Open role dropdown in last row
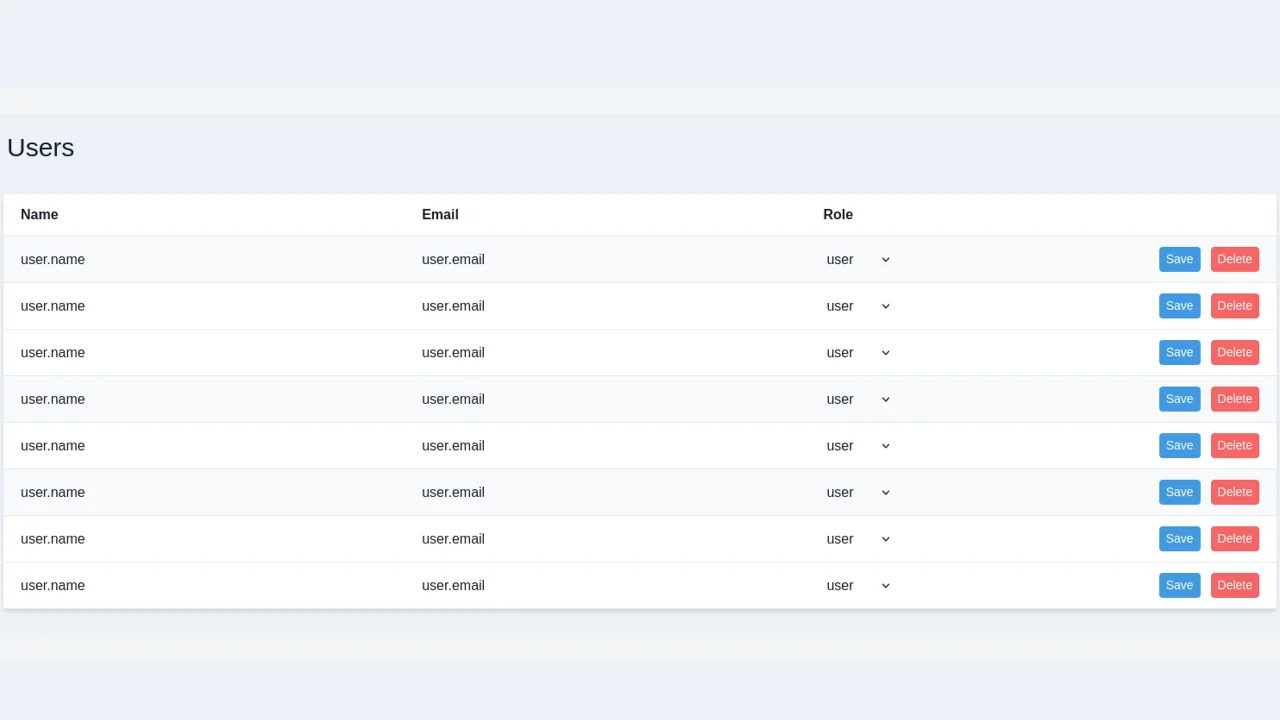Image resolution: width=1280 pixels, height=720 pixels. click(x=858, y=586)
